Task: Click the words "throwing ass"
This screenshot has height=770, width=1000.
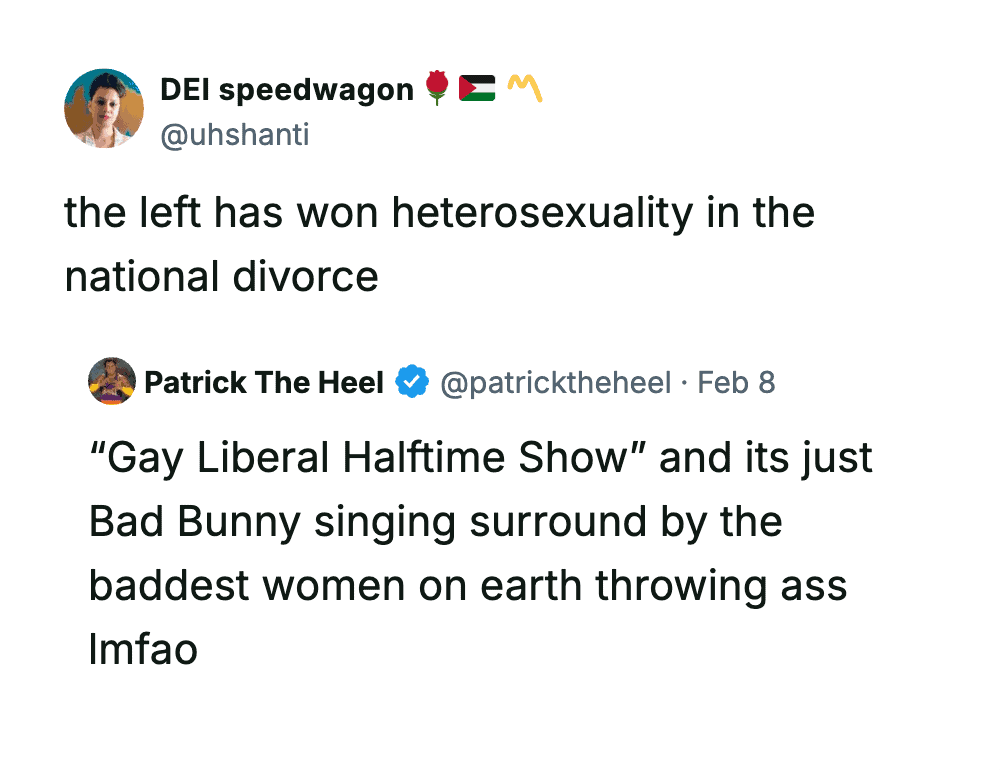Action: tap(721, 586)
